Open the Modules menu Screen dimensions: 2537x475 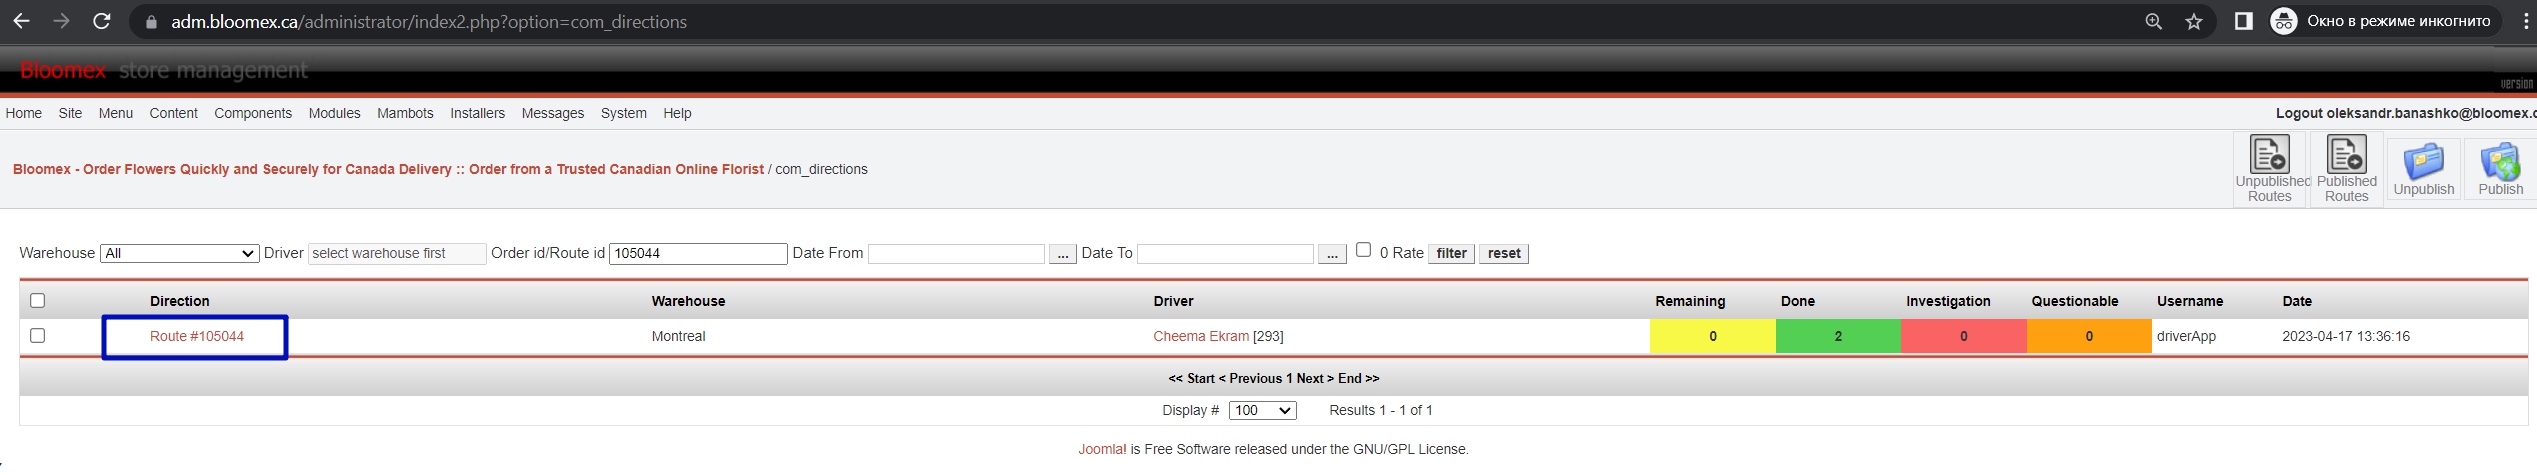(x=334, y=113)
